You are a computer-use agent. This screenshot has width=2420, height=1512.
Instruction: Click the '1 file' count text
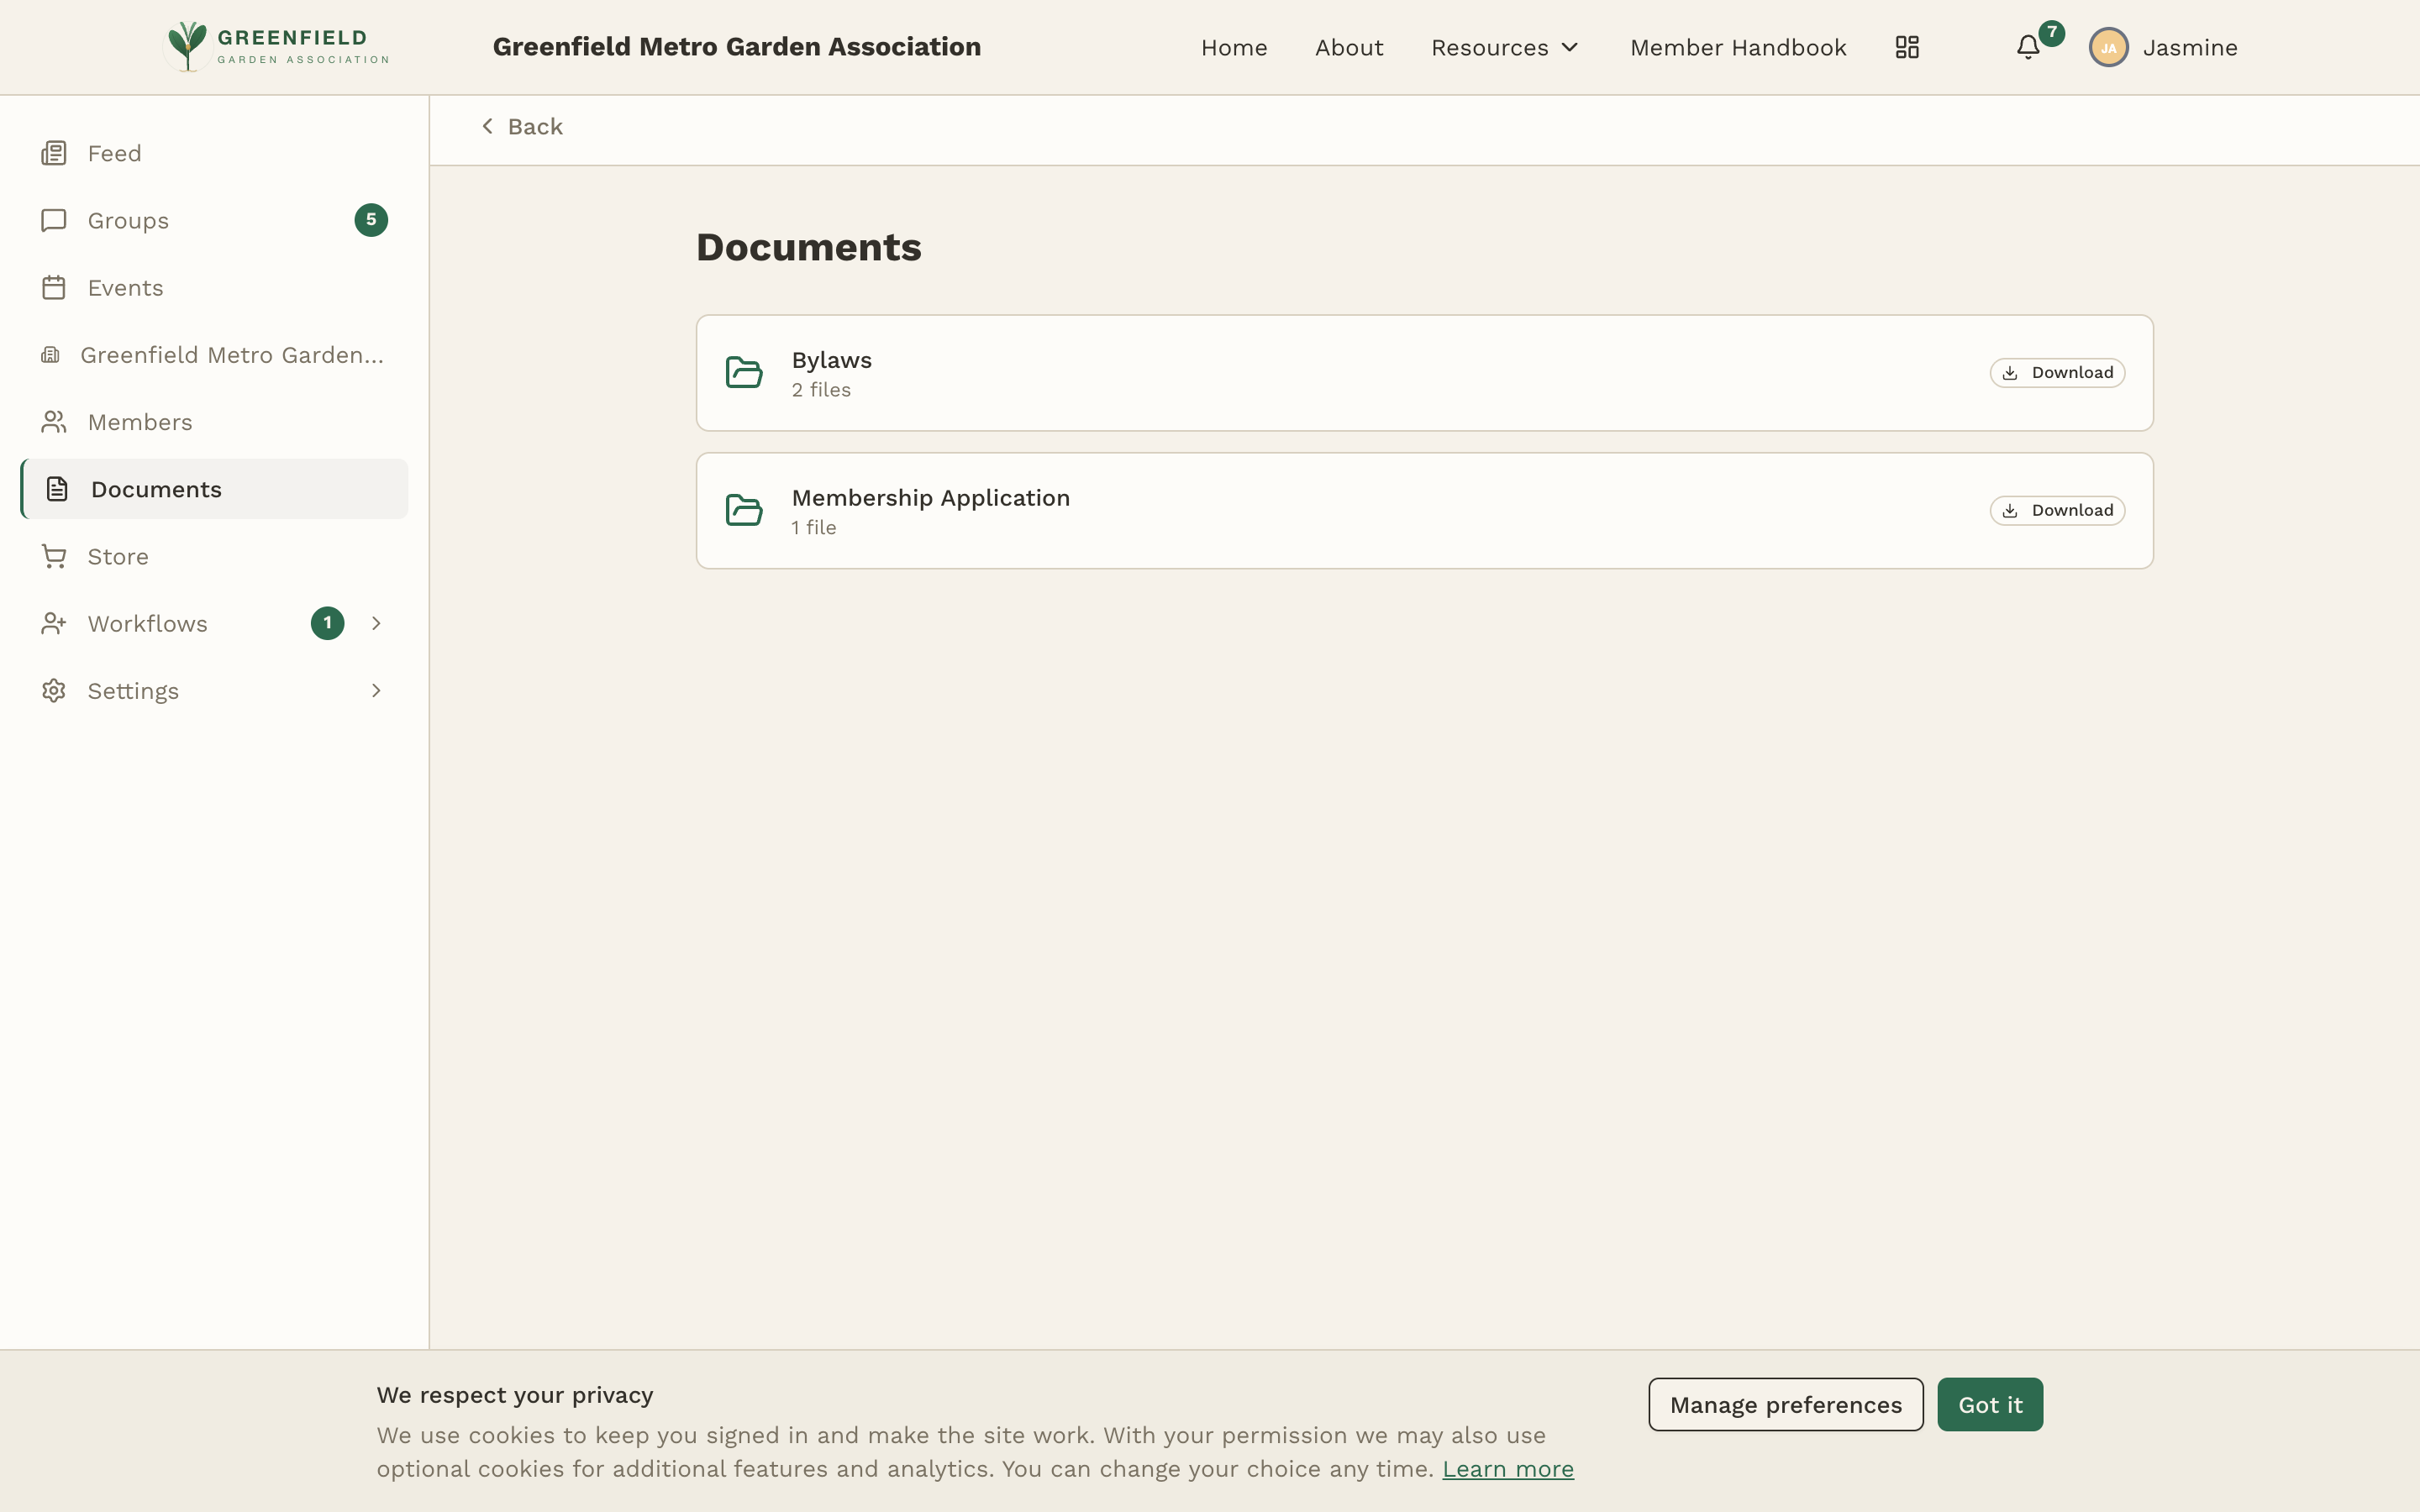click(x=813, y=527)
